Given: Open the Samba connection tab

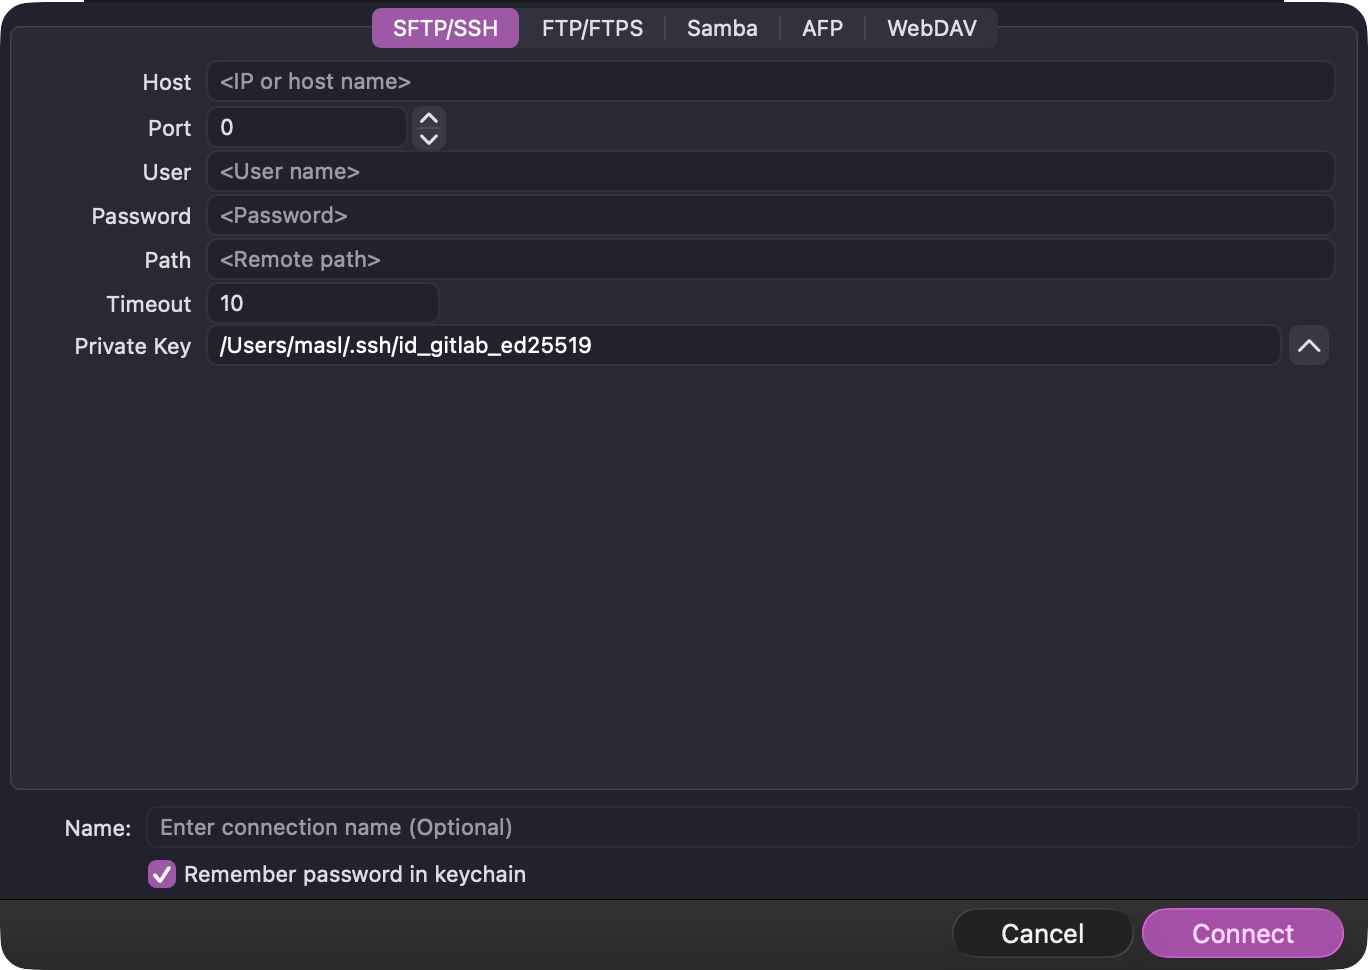Looking at the screenshot, I should pos(722,28).
